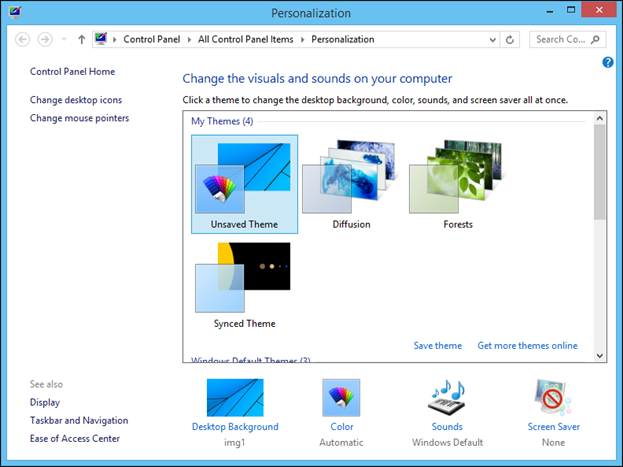Screen dimensions: 623x467
Task: Open Desktop Background image icon
Action: 235,397
